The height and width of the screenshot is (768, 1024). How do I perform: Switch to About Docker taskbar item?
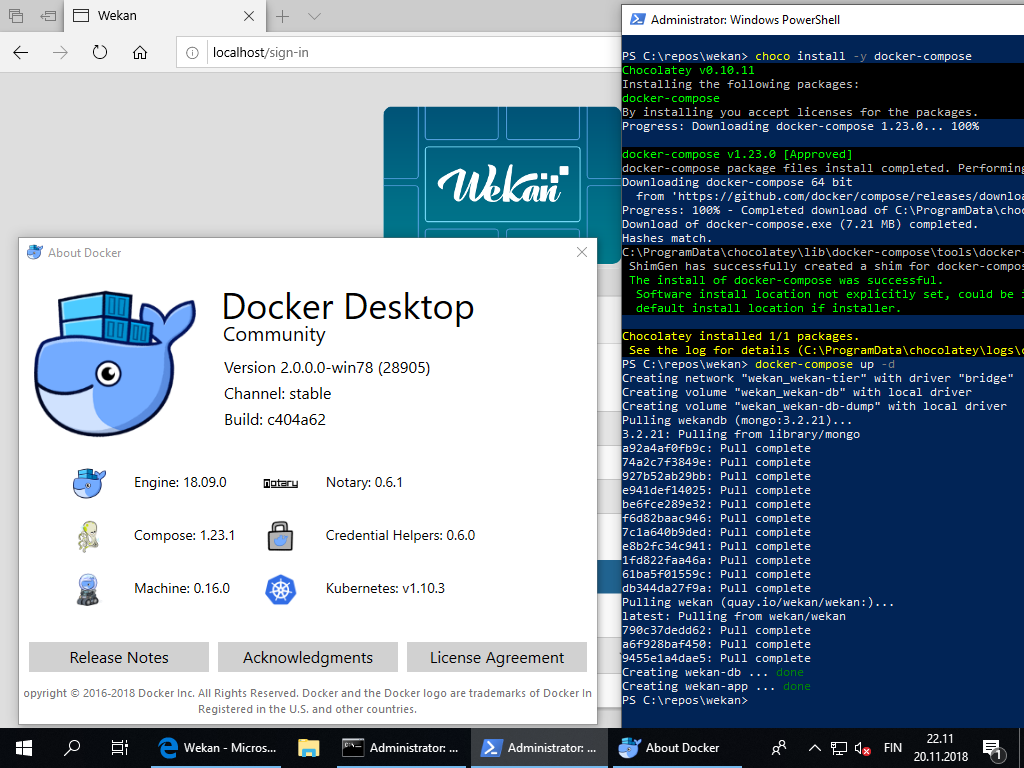coord(669,747)
